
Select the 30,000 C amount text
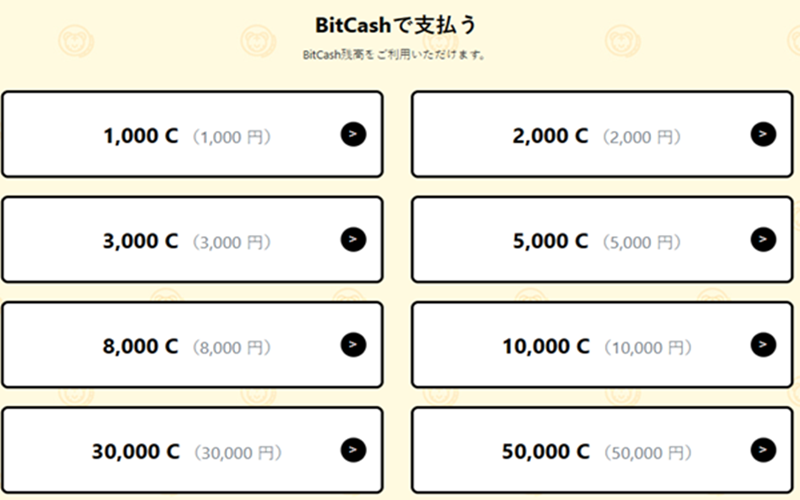point(135,452)
